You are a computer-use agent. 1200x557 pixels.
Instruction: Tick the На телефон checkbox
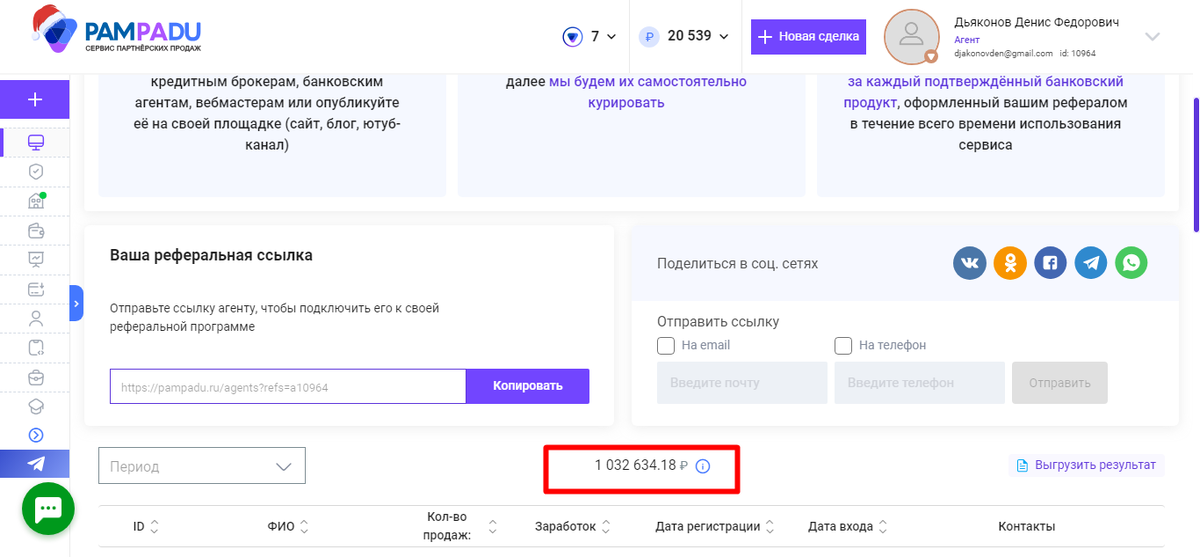[843, 345]
